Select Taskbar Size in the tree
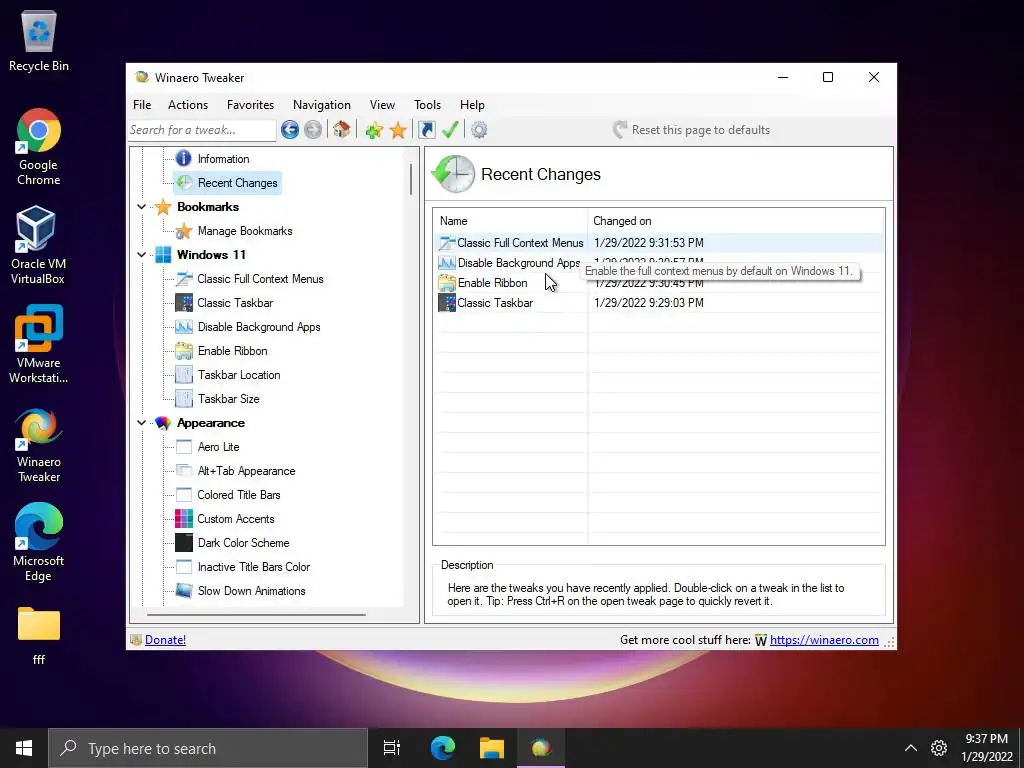The height and width of the screenshot is (768, 1024). 229,399
